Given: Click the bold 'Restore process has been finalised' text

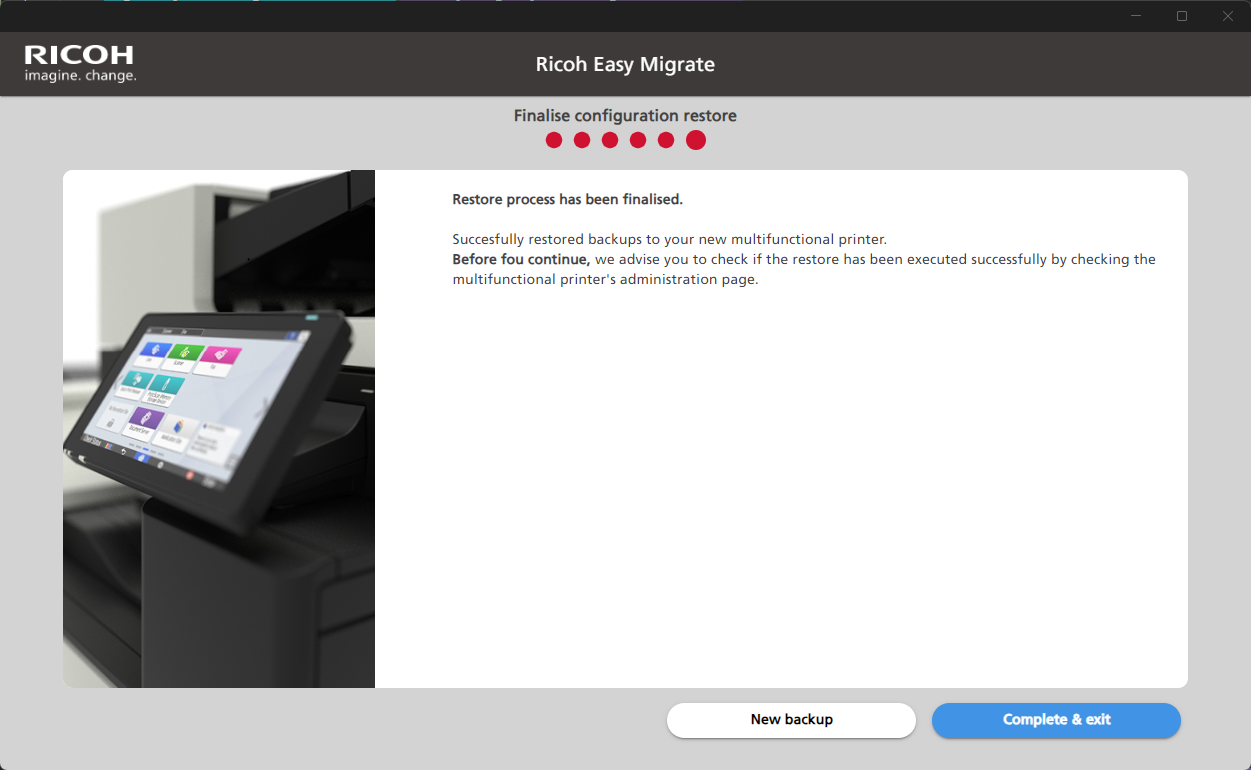Looking at the screenshot, I should [x=567, y=200].
